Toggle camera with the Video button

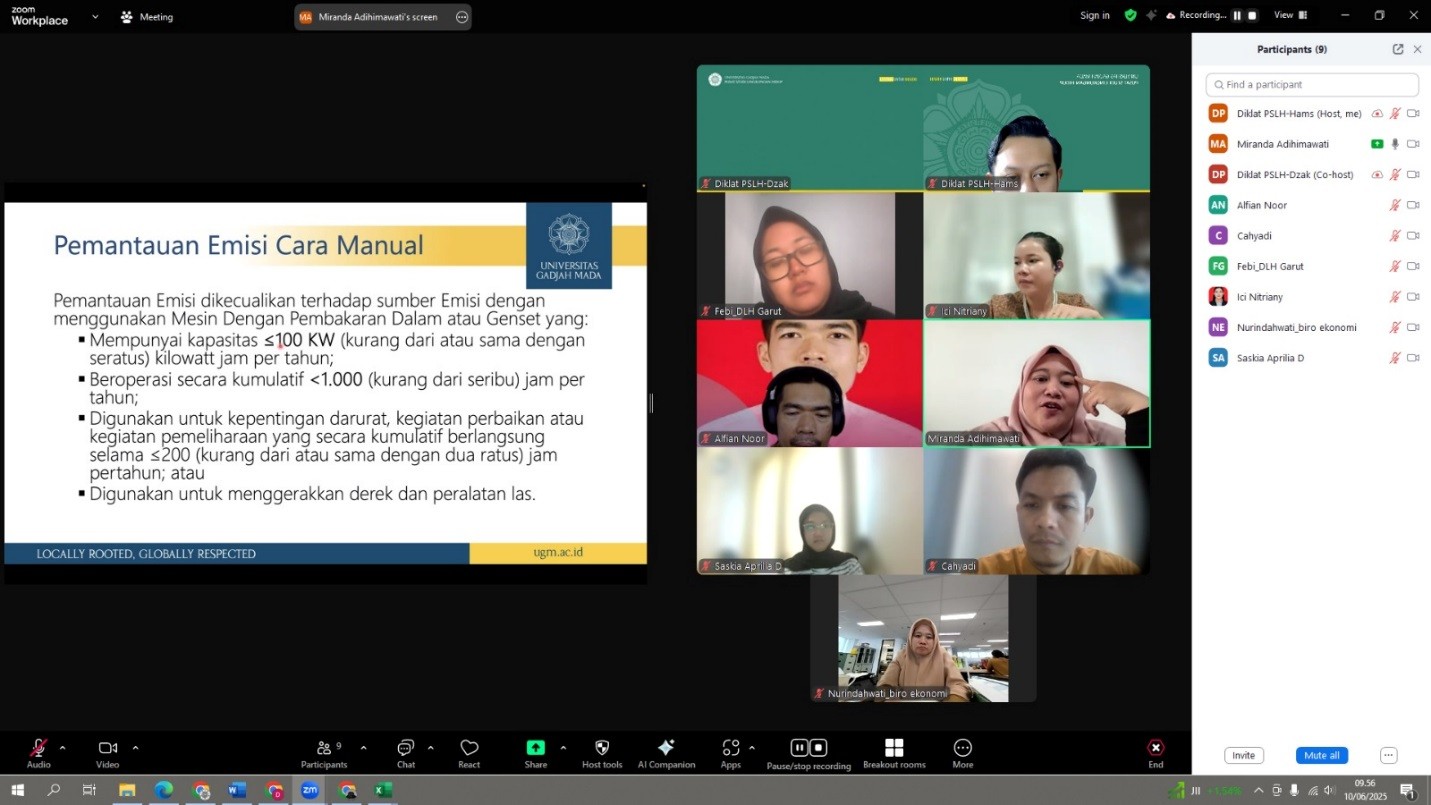[107, 748]
